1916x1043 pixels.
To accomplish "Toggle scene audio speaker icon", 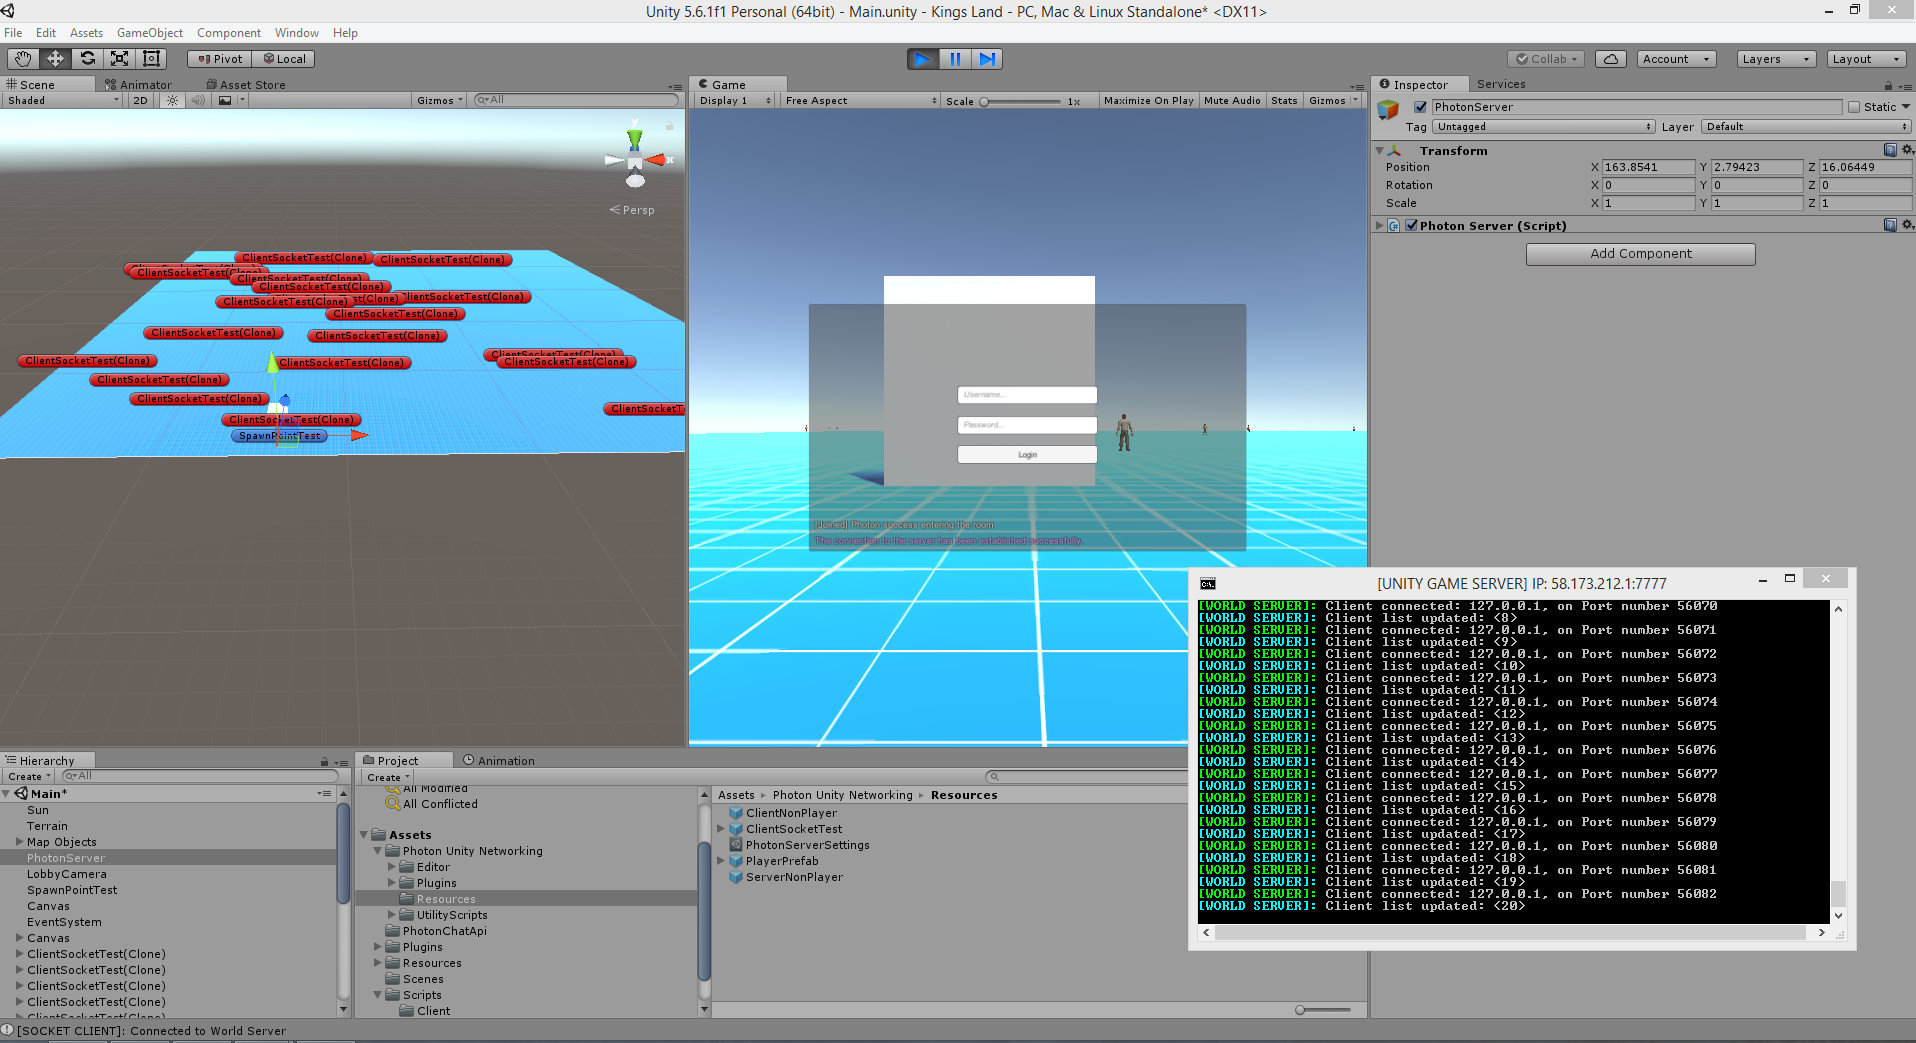I will pyautogui.click(x=198, y=100).
